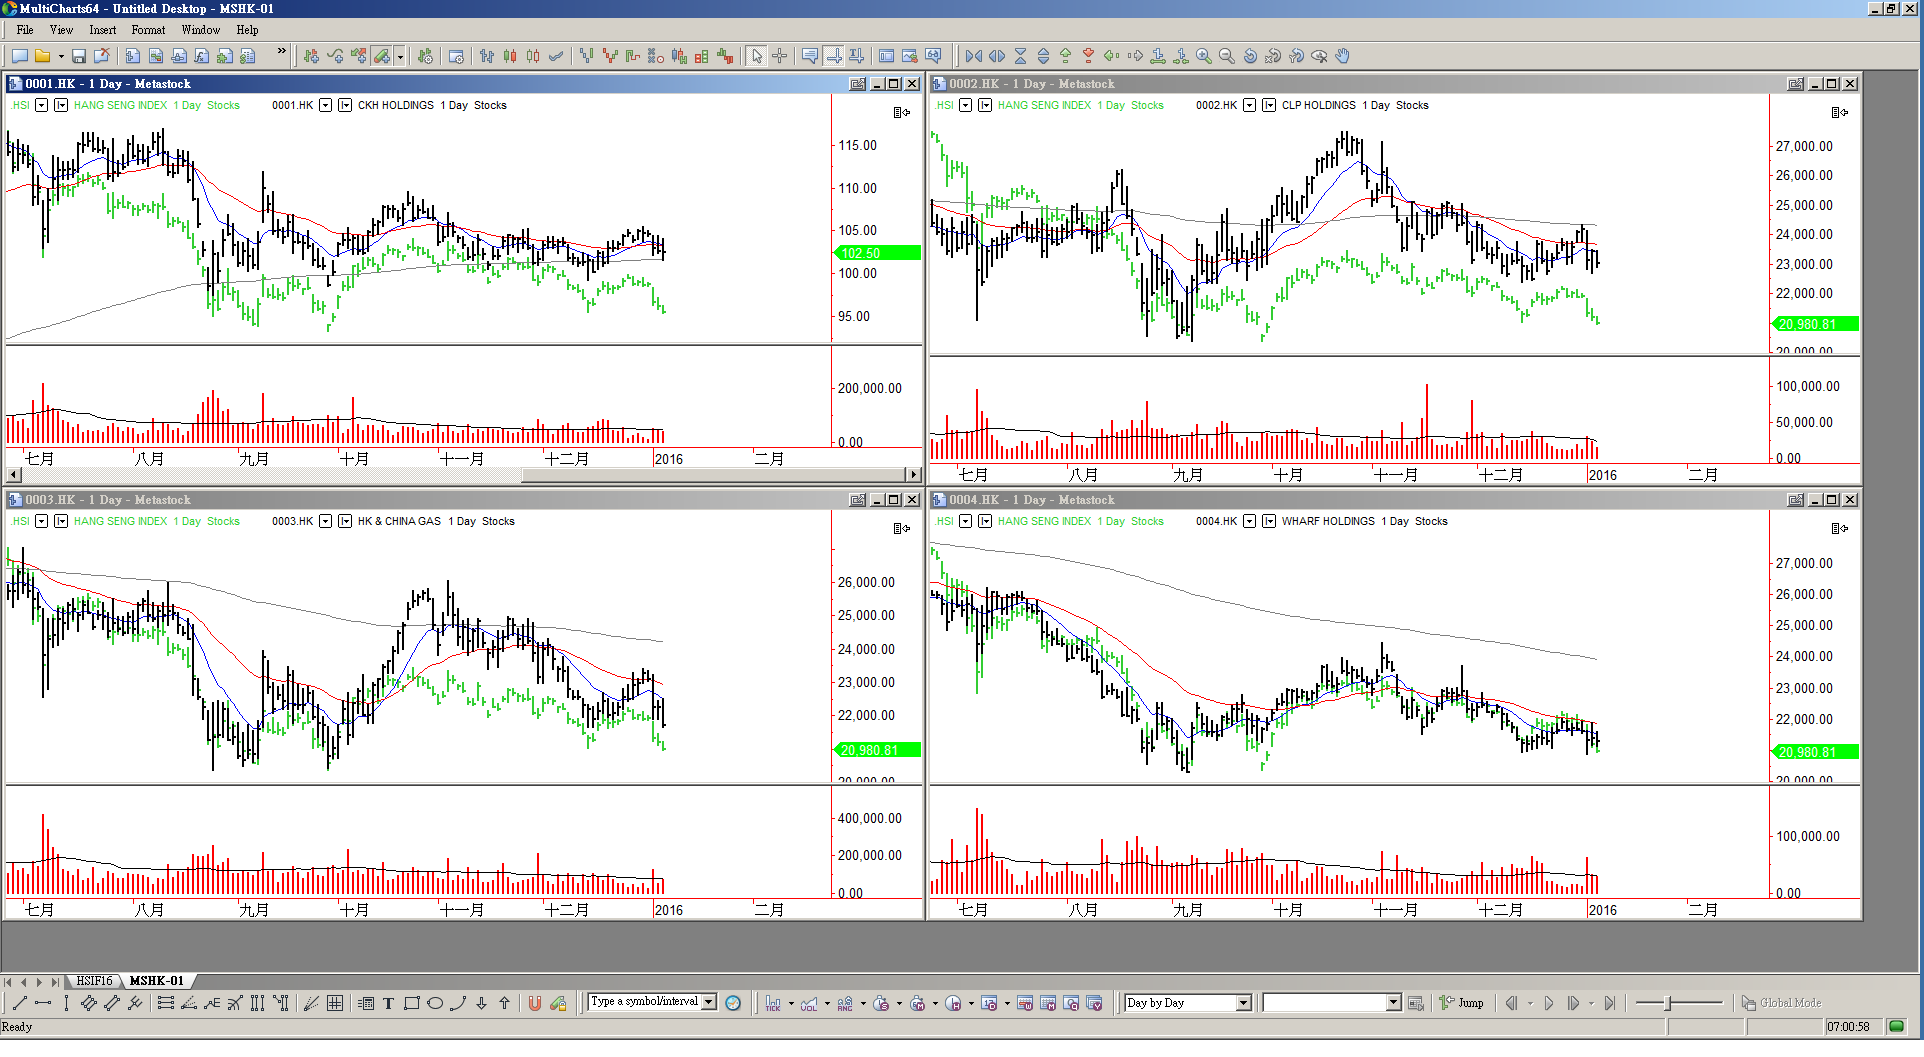1924x1057 pixels.
Task: Click the zoom out magnifier icon
Action: coord(1227,56)
